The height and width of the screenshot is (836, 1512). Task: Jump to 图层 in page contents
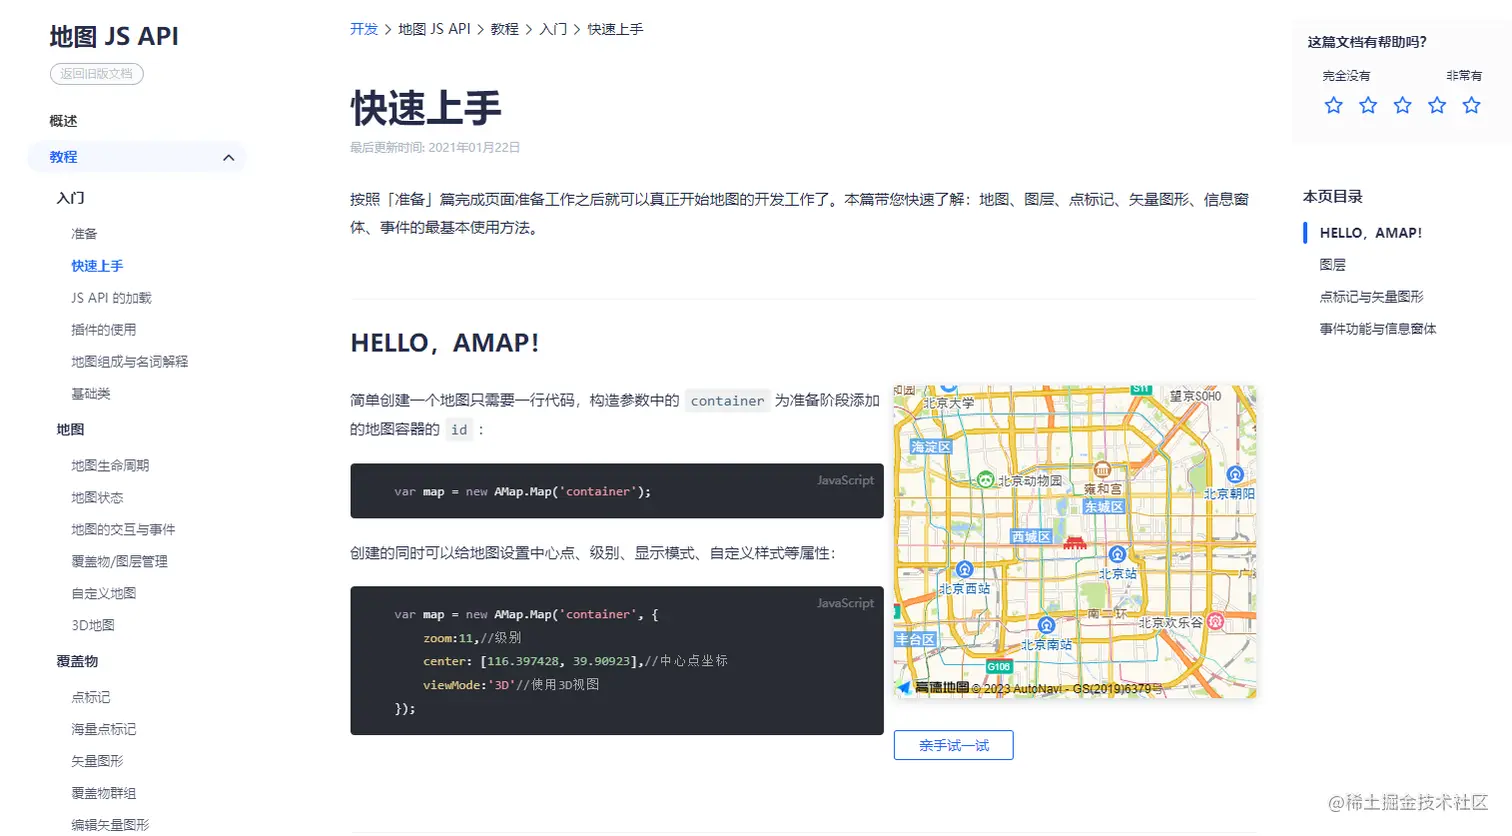click(x=1332, y=265)
